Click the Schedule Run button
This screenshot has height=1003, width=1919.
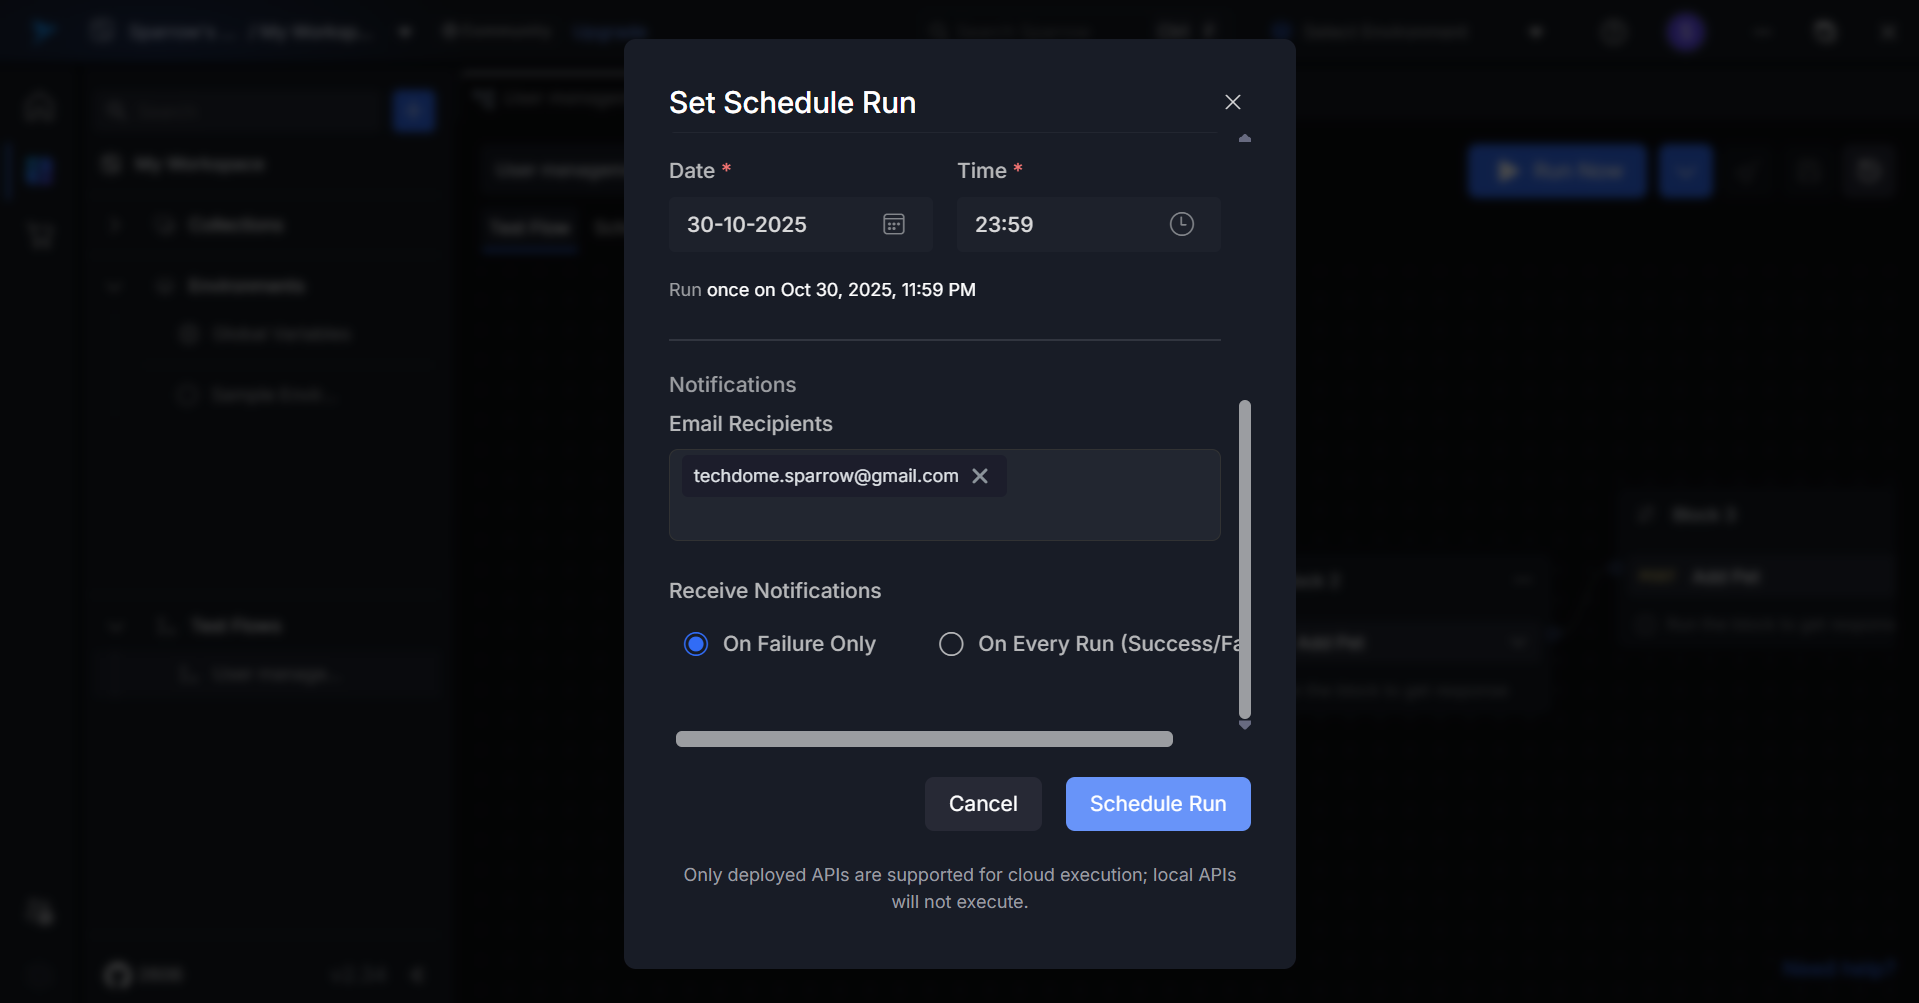coord(1157,804)
